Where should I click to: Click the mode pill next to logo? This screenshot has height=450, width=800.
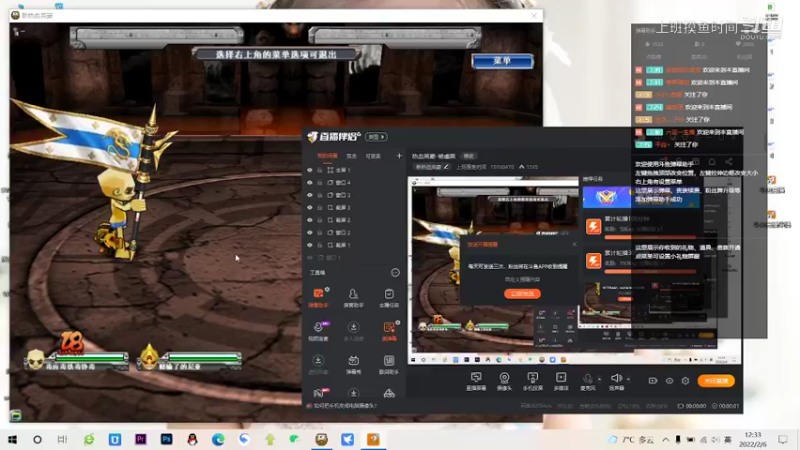pos(377,137)
